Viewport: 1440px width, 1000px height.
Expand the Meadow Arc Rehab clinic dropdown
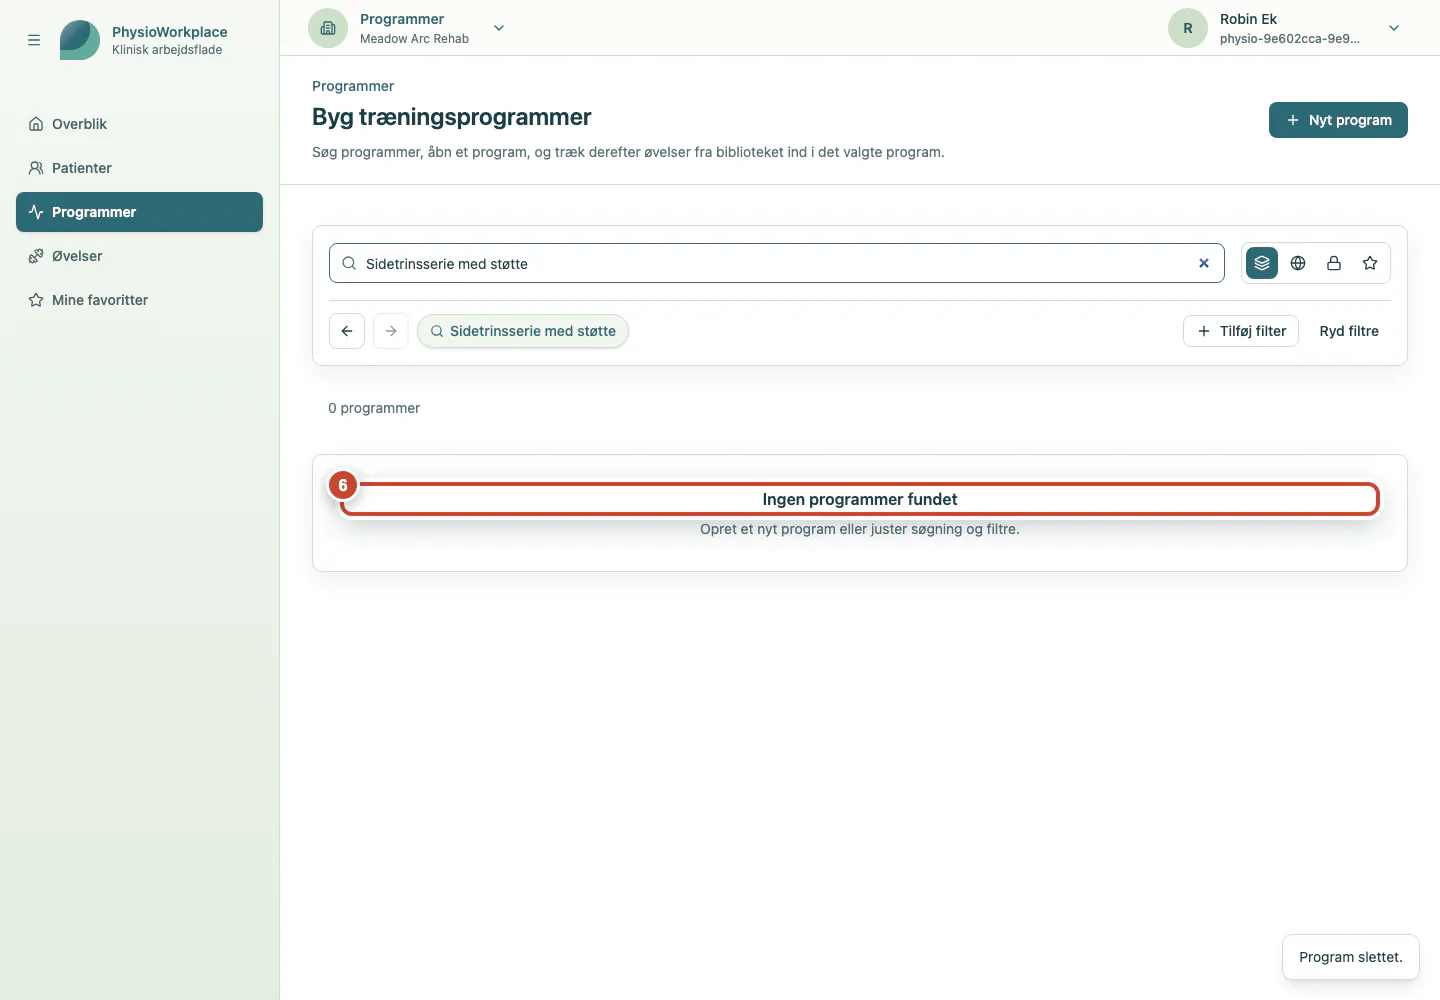(x=499, y=28)
